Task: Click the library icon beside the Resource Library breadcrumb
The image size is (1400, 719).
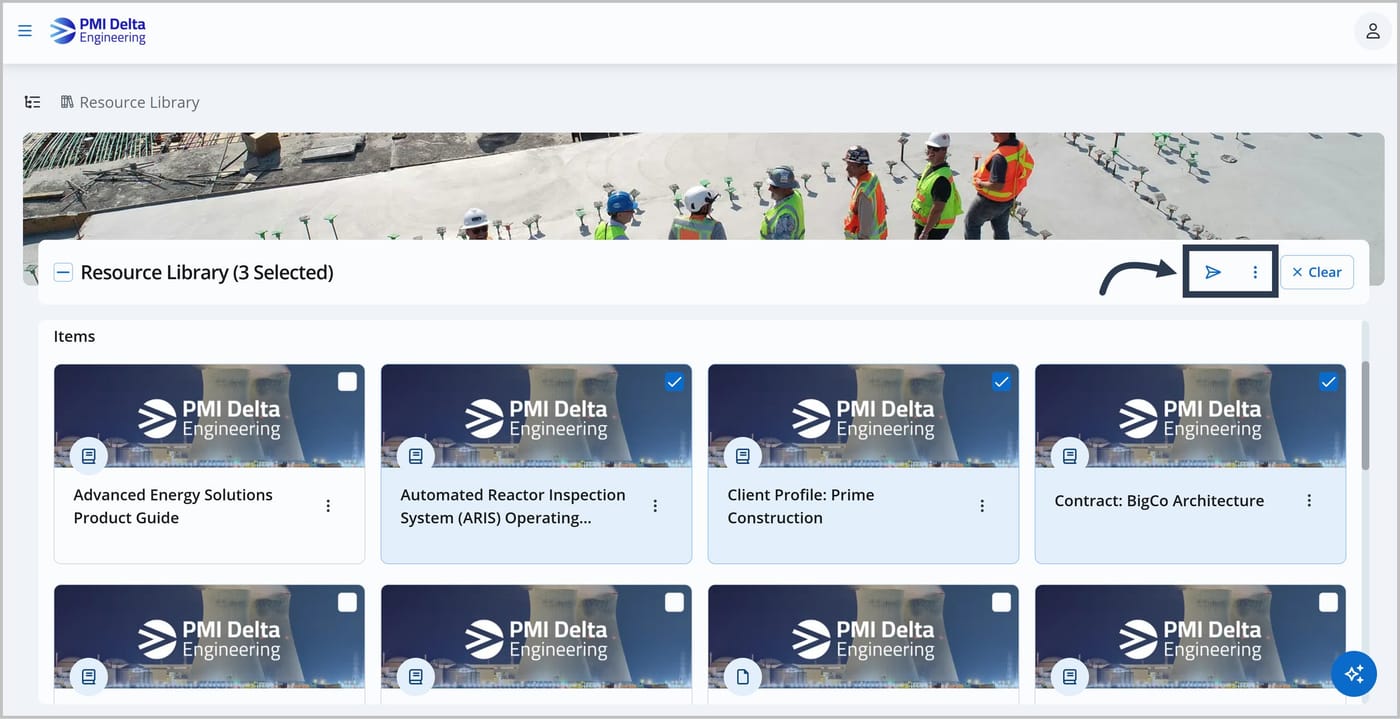Action: tap(67, 102)
